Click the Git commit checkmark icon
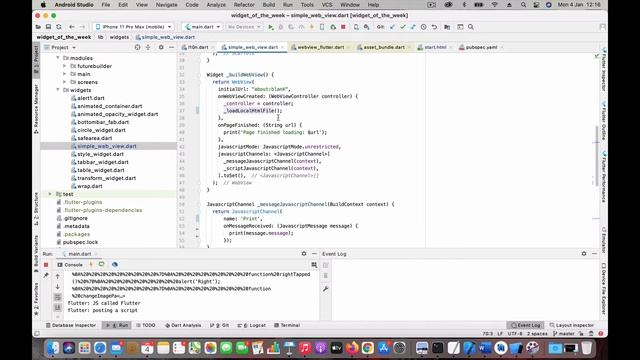Image resolution: width=640 pixels, height=360 pixels. (403, 27)
